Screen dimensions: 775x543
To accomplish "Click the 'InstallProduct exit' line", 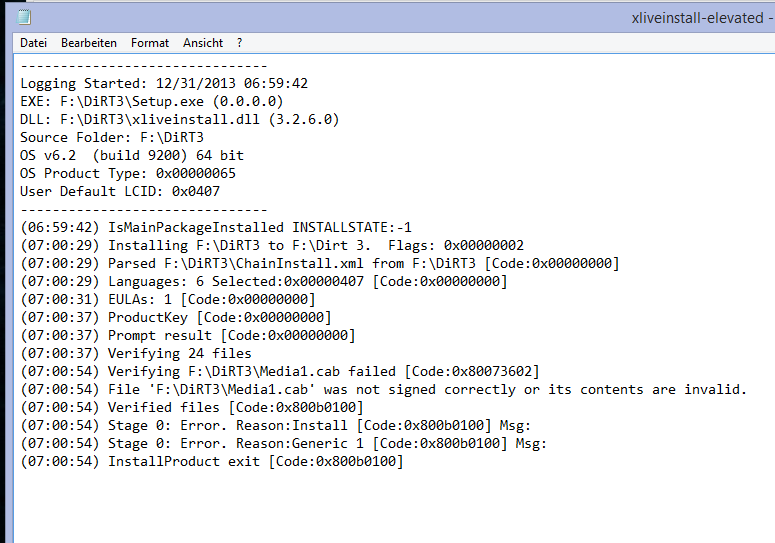I will click(x=212, y=461).
